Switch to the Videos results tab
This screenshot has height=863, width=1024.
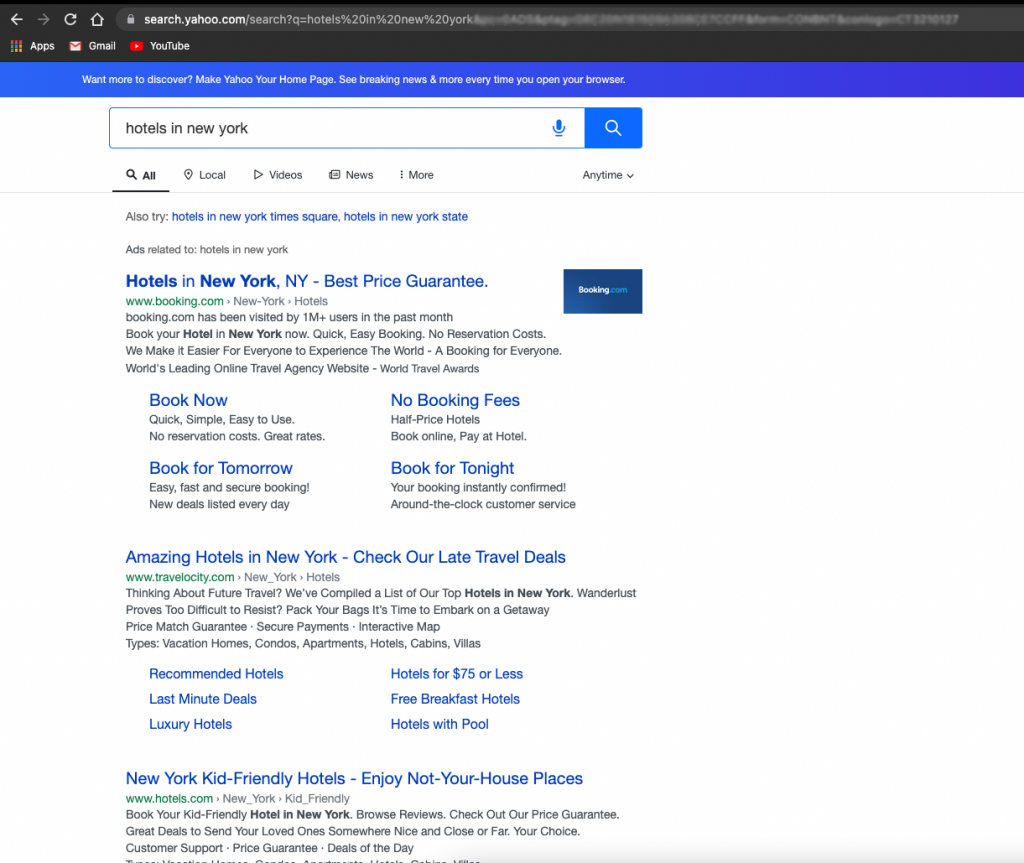point(277,175)
